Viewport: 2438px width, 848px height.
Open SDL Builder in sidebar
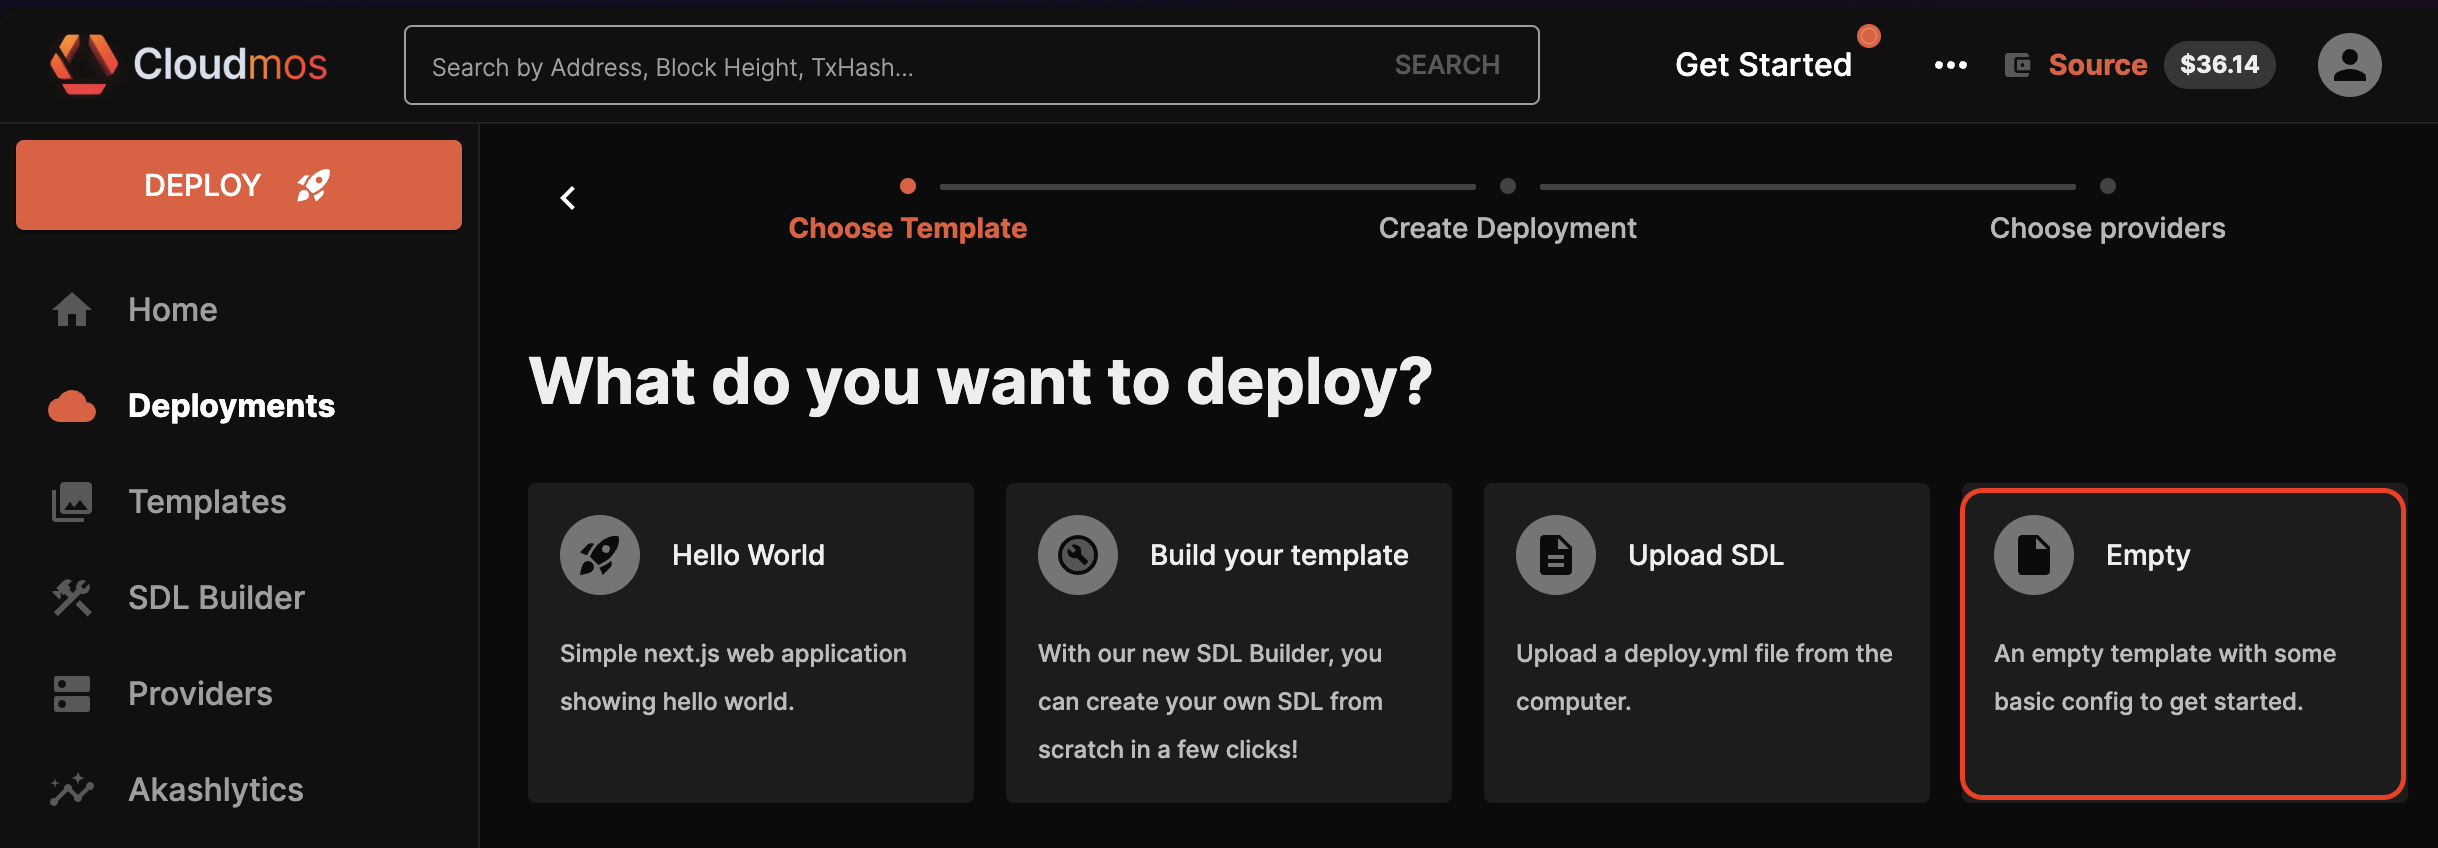216,598
